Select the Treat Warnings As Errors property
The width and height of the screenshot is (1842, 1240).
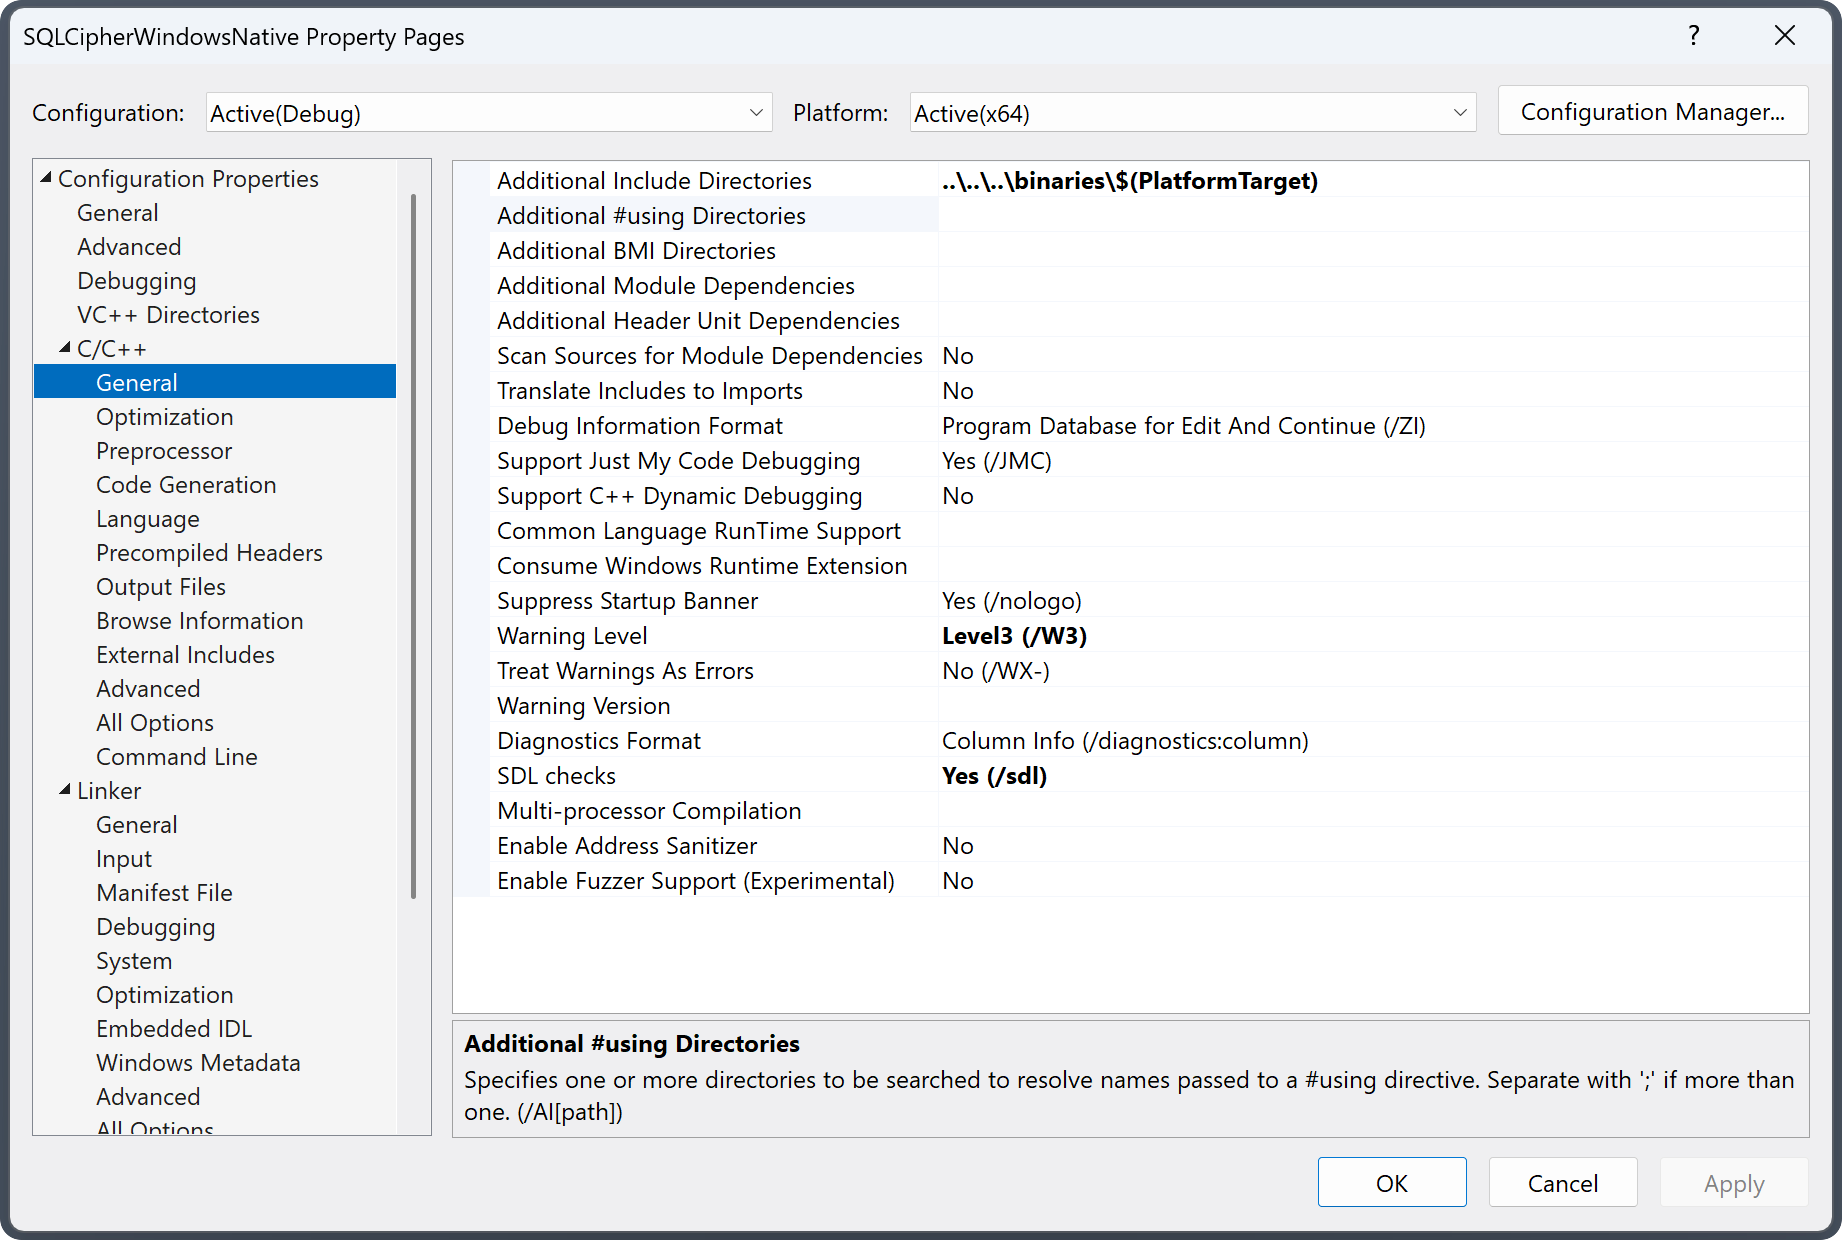point(625,671)
